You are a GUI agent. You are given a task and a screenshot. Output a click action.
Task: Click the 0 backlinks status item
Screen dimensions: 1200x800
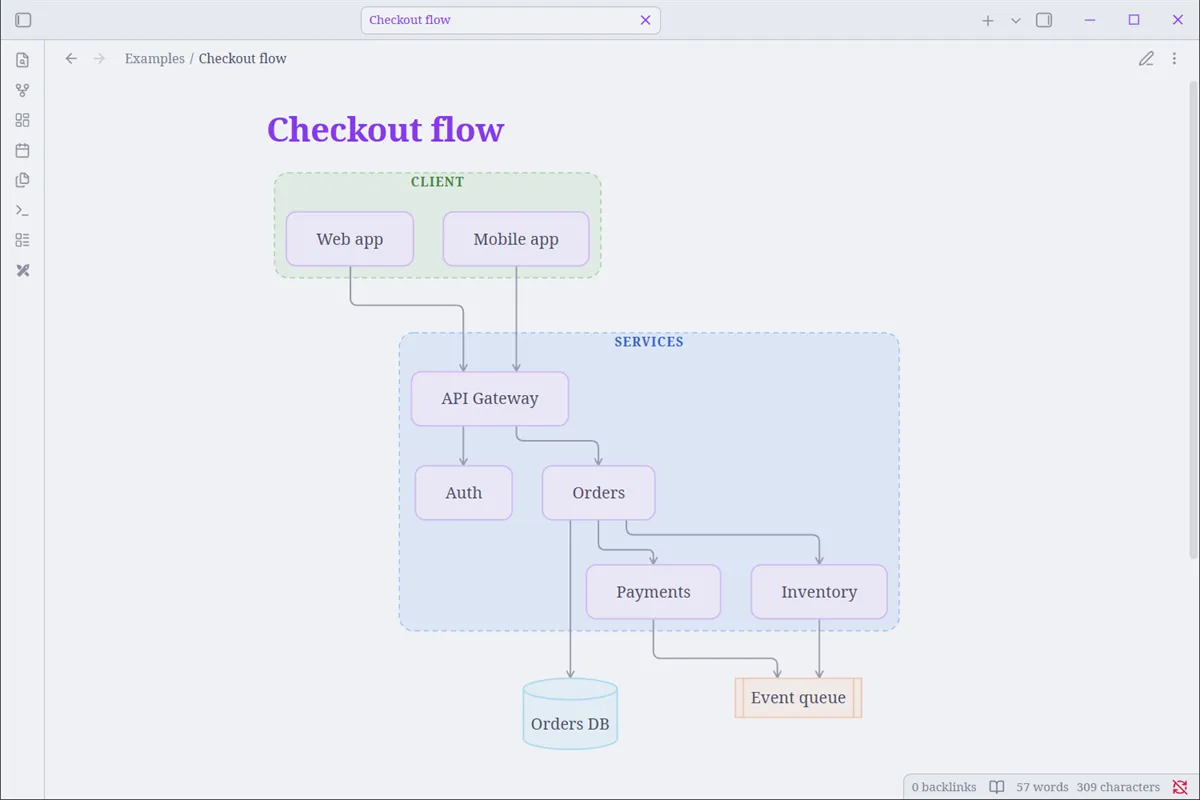pos(944,787)
